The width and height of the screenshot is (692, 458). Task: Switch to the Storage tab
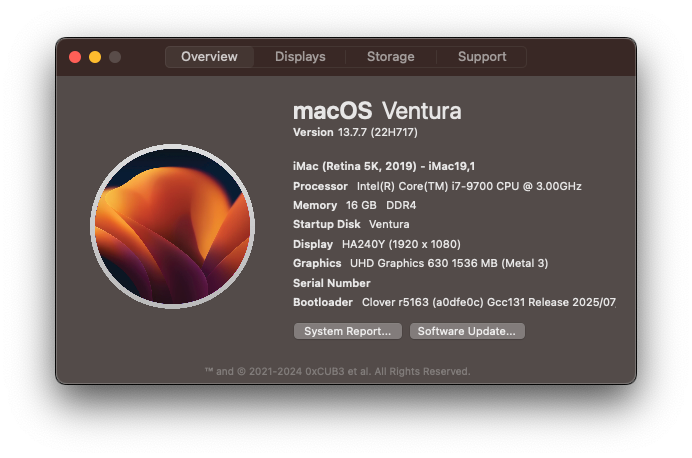coord(391,57)
